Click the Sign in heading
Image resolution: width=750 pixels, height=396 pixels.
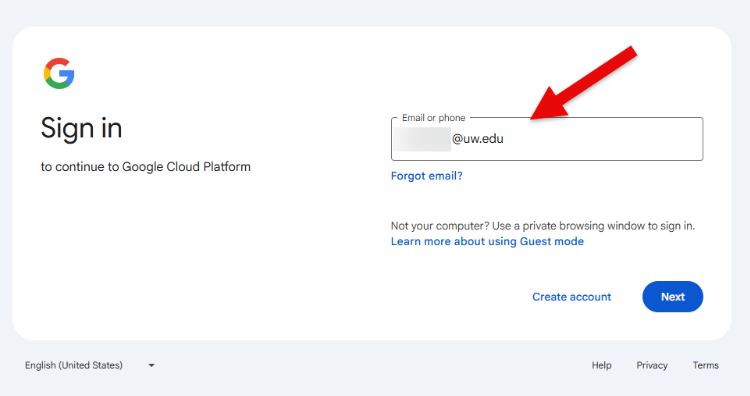pyautogui.click(x=81, y=128)
